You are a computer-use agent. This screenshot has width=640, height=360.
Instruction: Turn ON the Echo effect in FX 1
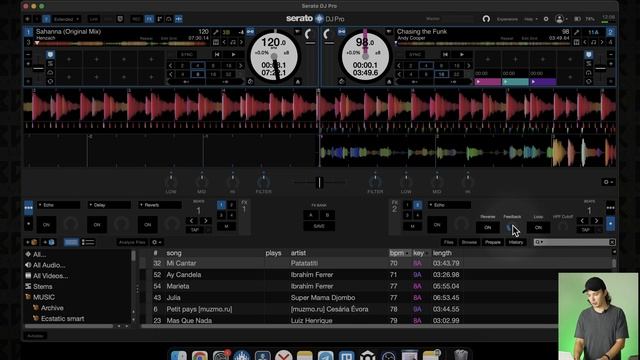pos(46,224)
